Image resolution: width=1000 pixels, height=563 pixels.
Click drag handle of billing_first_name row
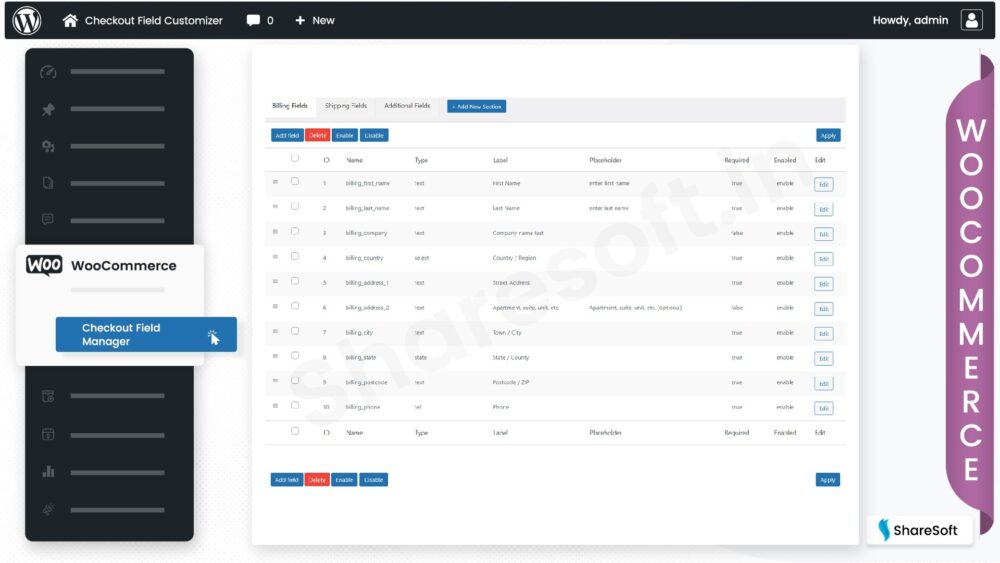(276, 182)
